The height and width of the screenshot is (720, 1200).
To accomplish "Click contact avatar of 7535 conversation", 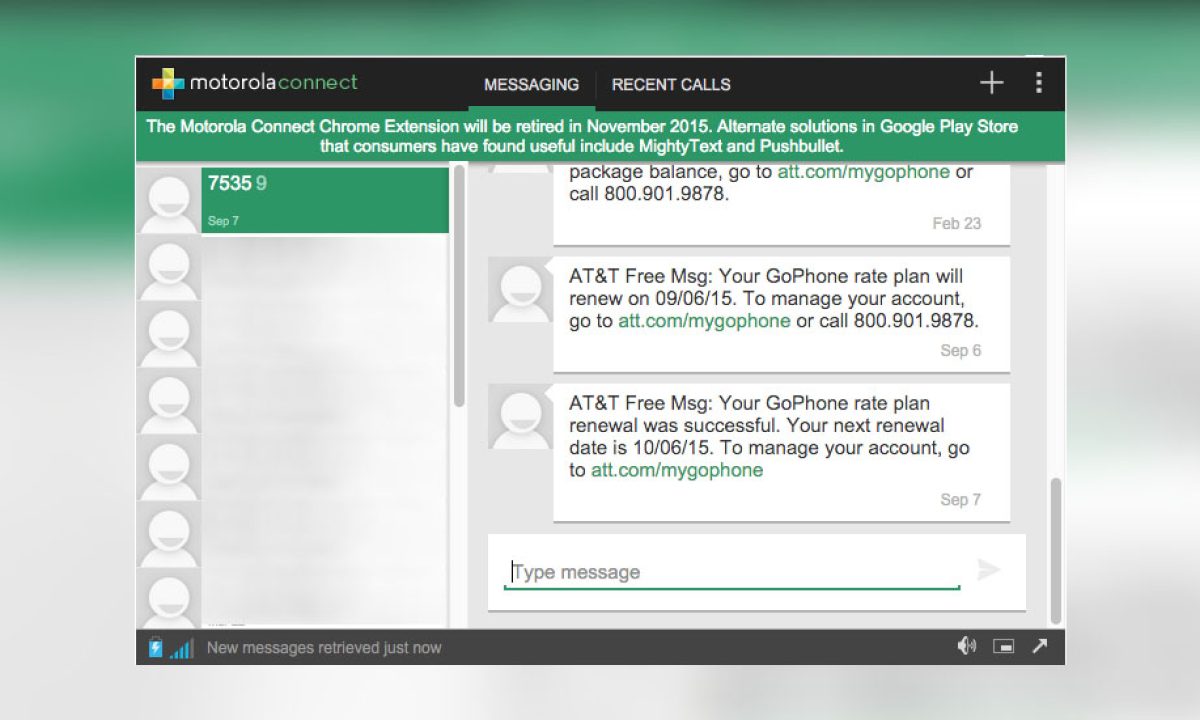I will [x=168, y=200].
